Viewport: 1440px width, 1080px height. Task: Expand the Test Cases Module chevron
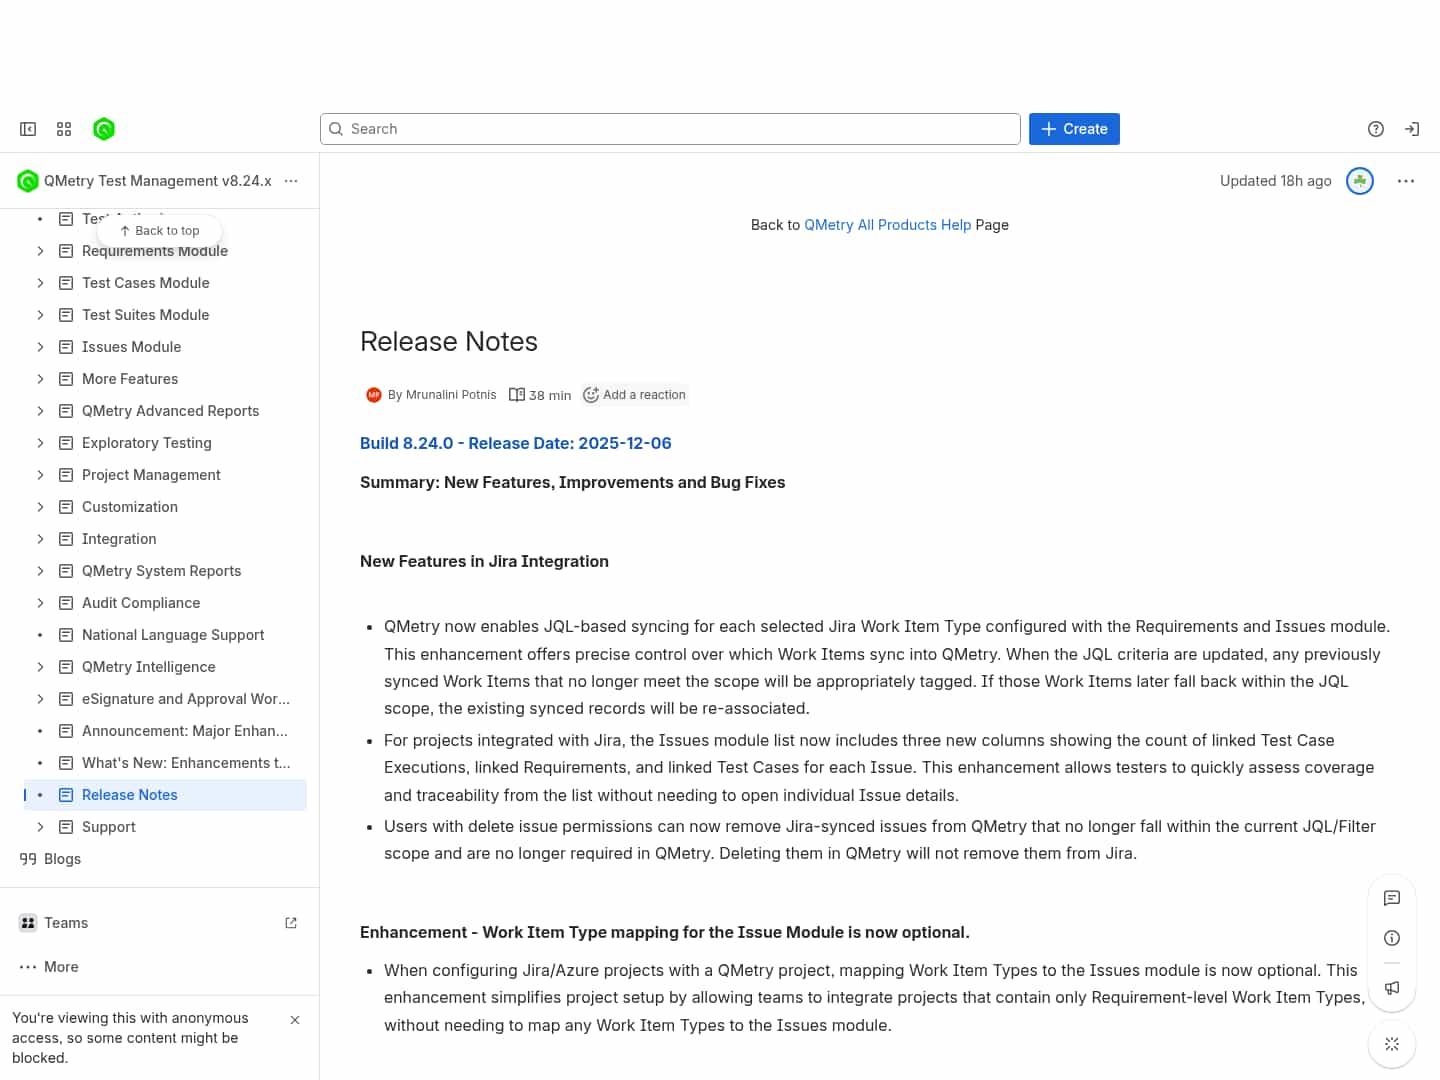[40, 283]
